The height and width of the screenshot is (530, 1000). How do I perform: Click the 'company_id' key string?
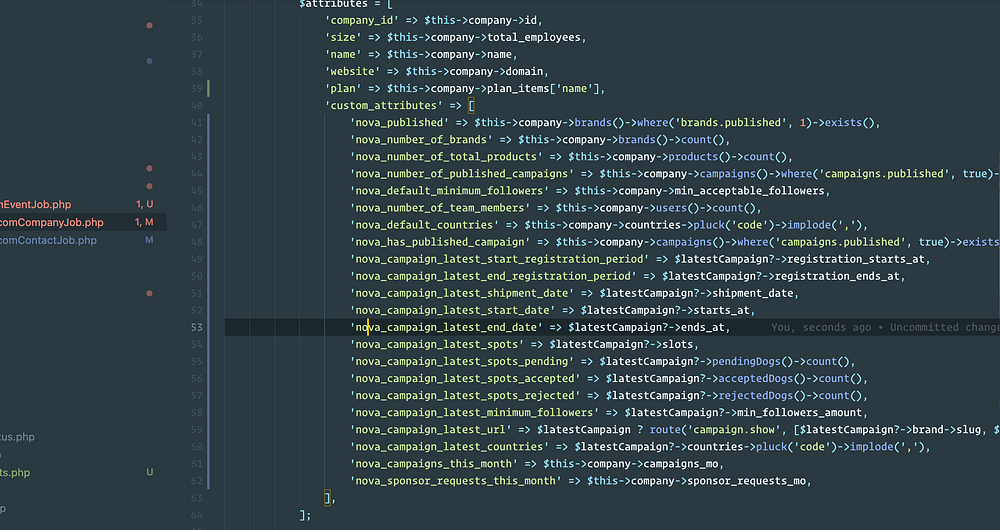(362, 20)
